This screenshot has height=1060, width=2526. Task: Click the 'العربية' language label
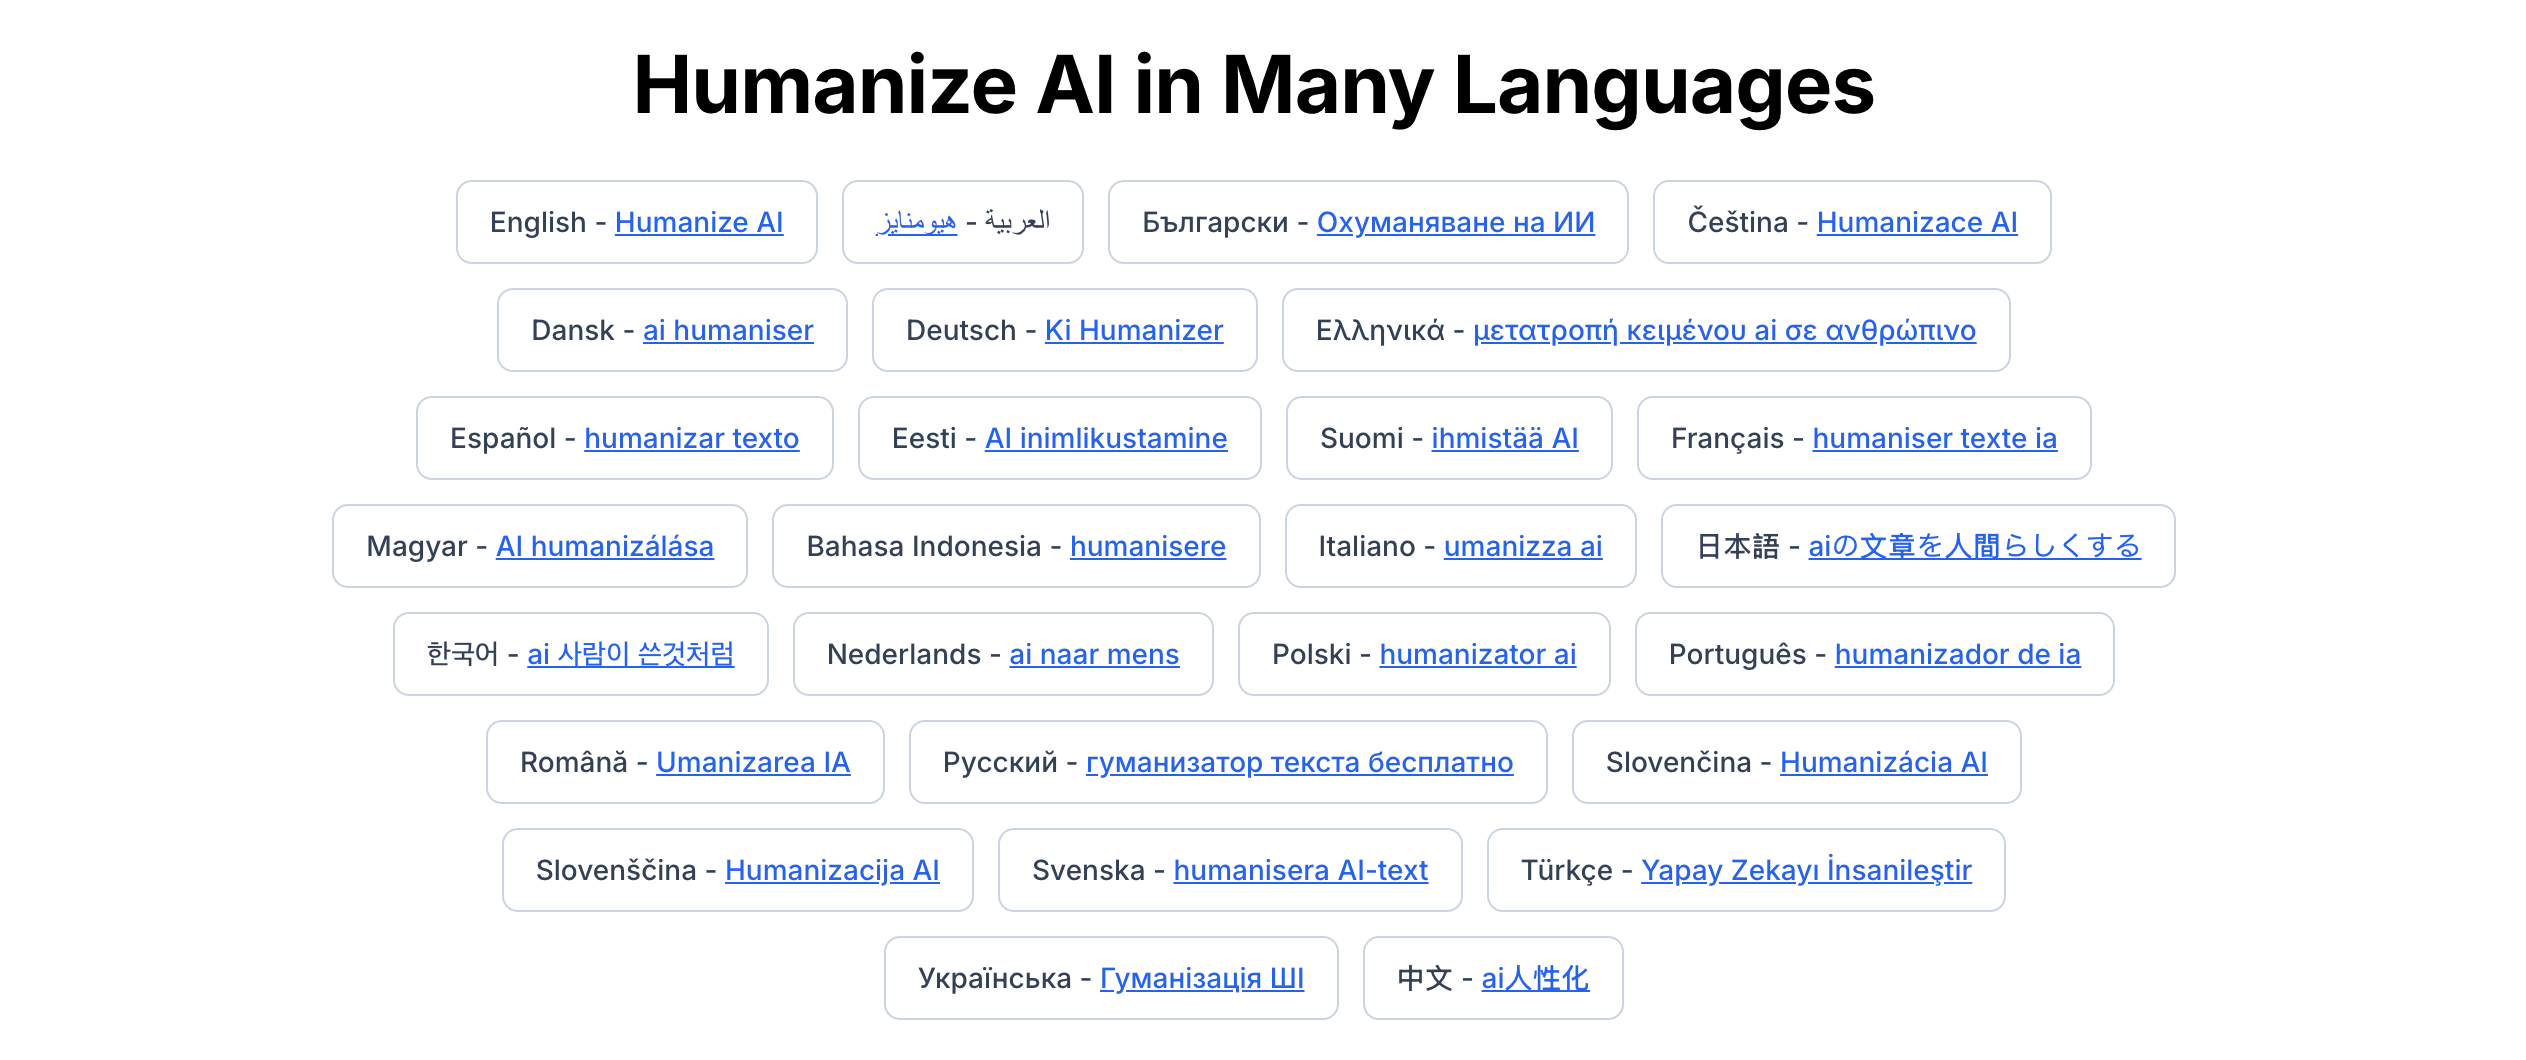[1017, 222]
